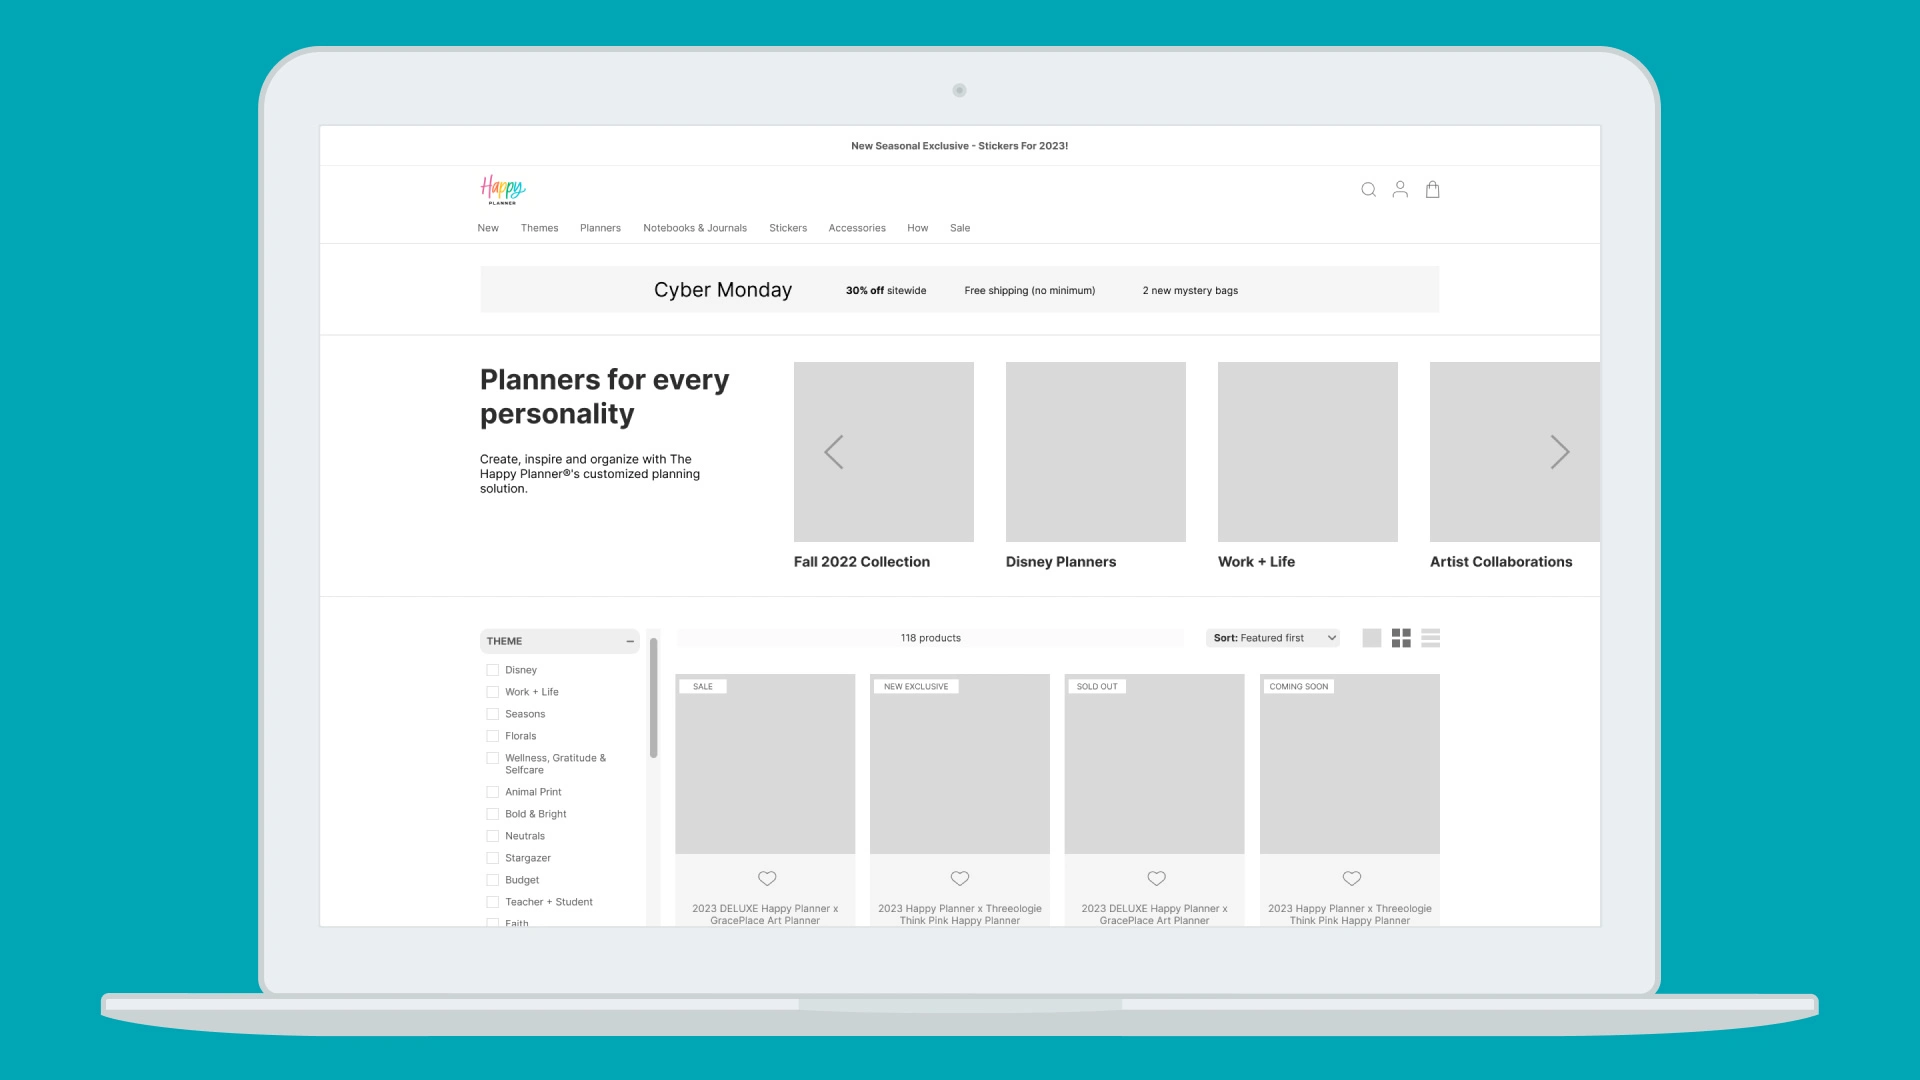This screenshot has width=1920, height=1080.
Task: Favorite the NEW EXCLUSIVE Think Pink planner
Action: (x=960, y=878)
